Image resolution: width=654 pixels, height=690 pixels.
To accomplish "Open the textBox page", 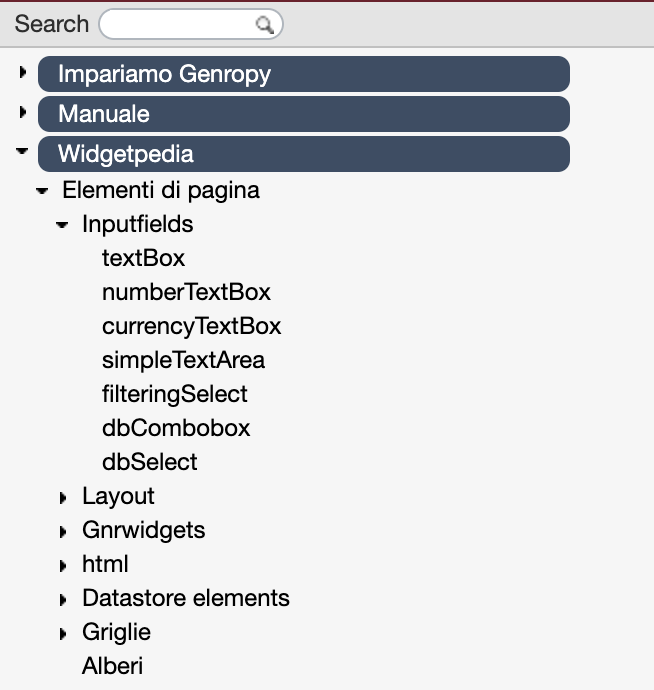I will [143, 258].
